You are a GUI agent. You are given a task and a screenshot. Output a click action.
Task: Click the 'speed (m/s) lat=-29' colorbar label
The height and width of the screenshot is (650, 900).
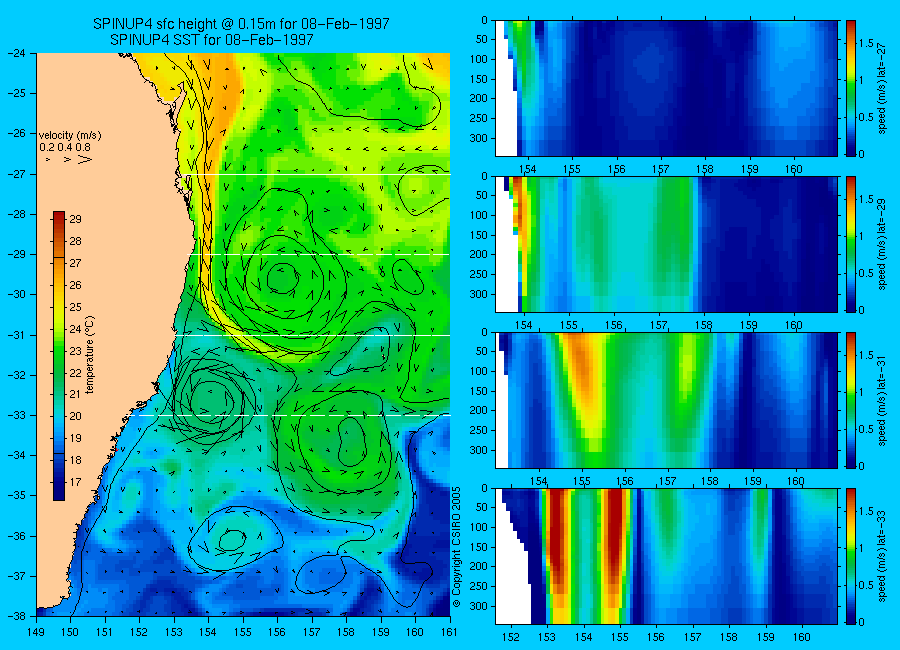882,244
